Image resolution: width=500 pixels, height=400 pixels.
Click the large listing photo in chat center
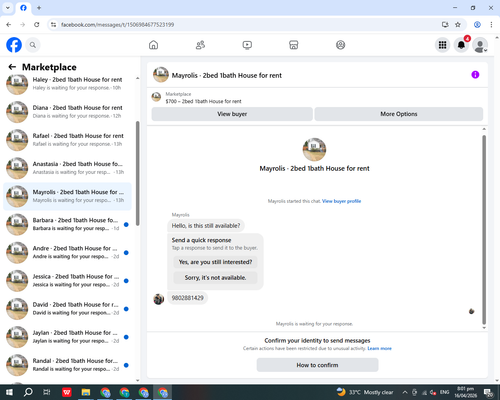click(x=314, y=149)
